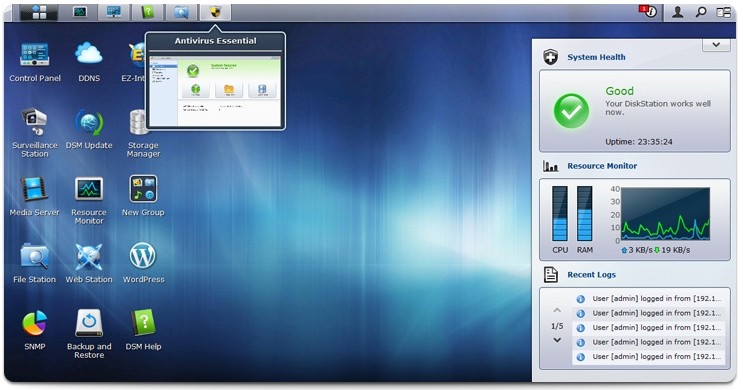The image size is (743, 390).
Task: Go to next page of Recent Logs
Action: pyautogui.click(x=557, y=340)
